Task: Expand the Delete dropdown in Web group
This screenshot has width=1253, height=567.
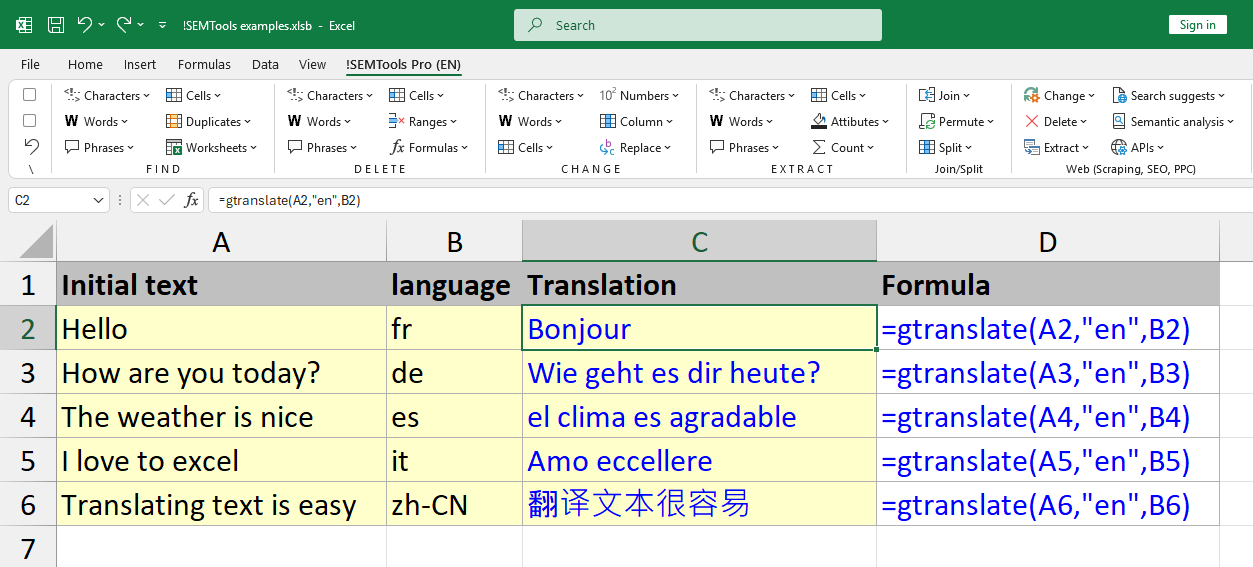Action: pyautogui.click(x=1056, y=122)
